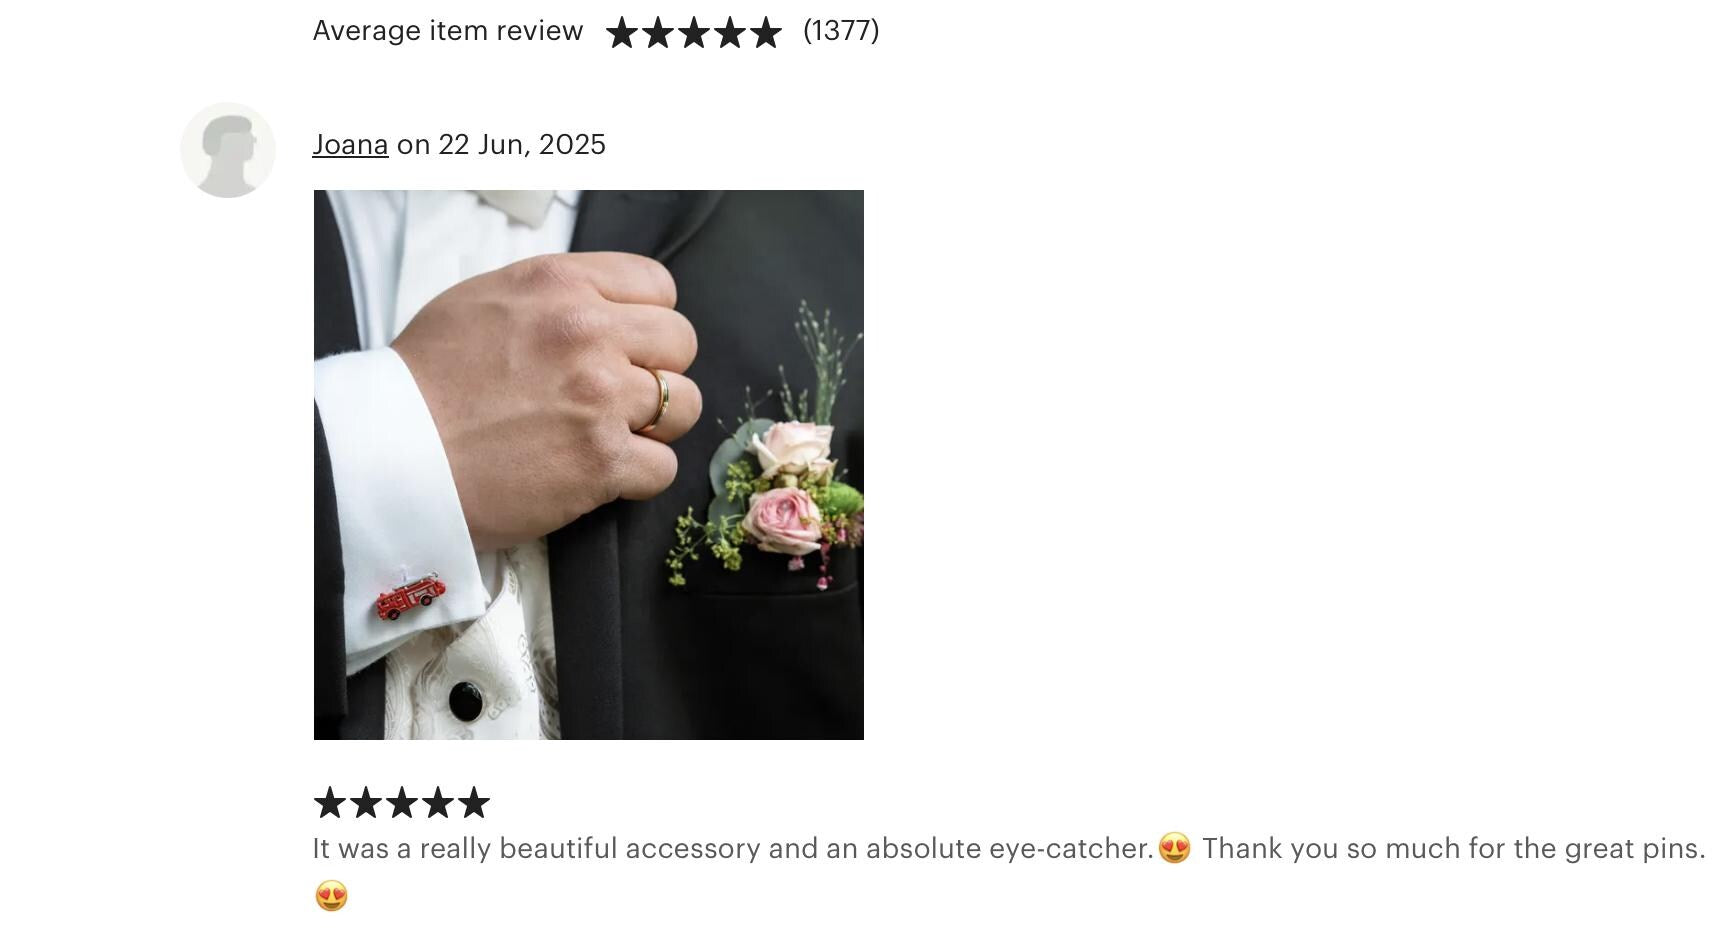The image size is (1722, 934).
Task: Open Joana's profile avatar
Action: [228, 150]
